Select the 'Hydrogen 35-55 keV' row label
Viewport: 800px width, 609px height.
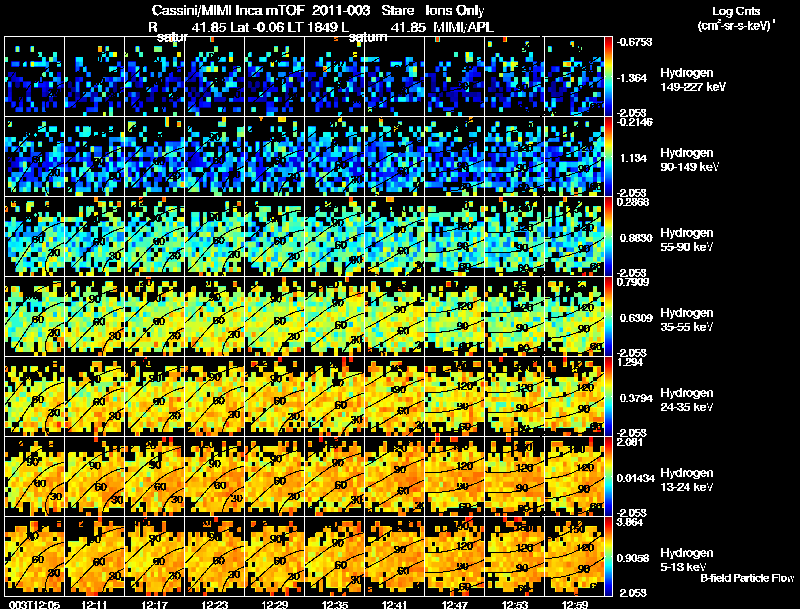tap(686, 320)
